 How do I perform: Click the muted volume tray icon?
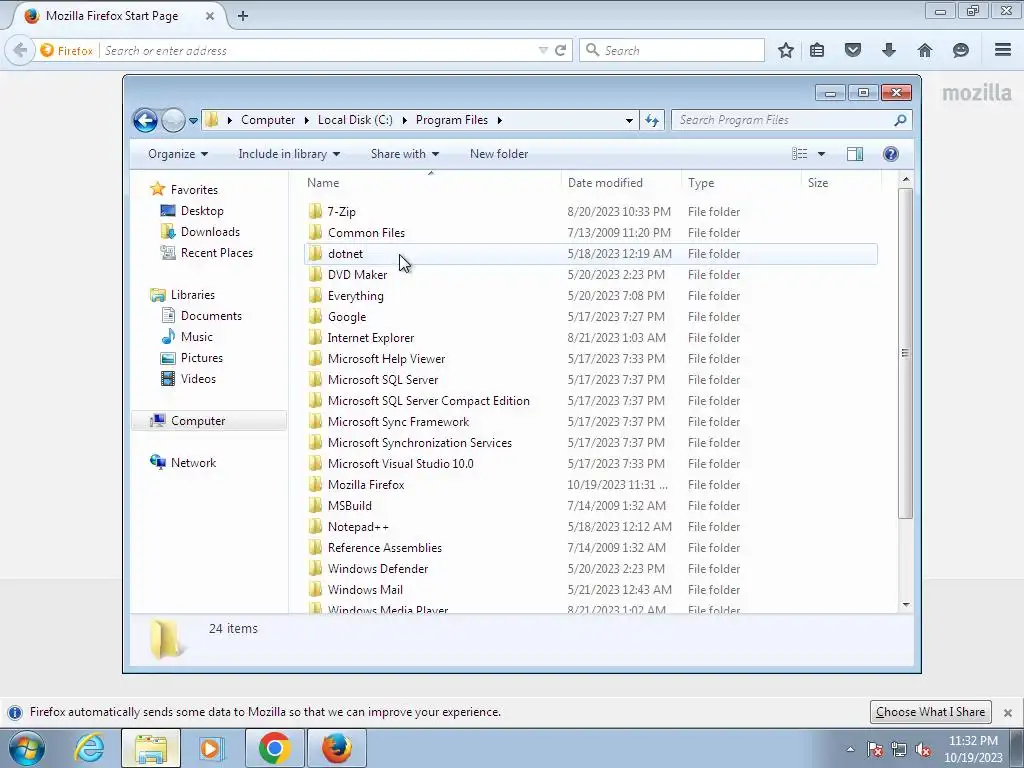(x=923, y=750)
